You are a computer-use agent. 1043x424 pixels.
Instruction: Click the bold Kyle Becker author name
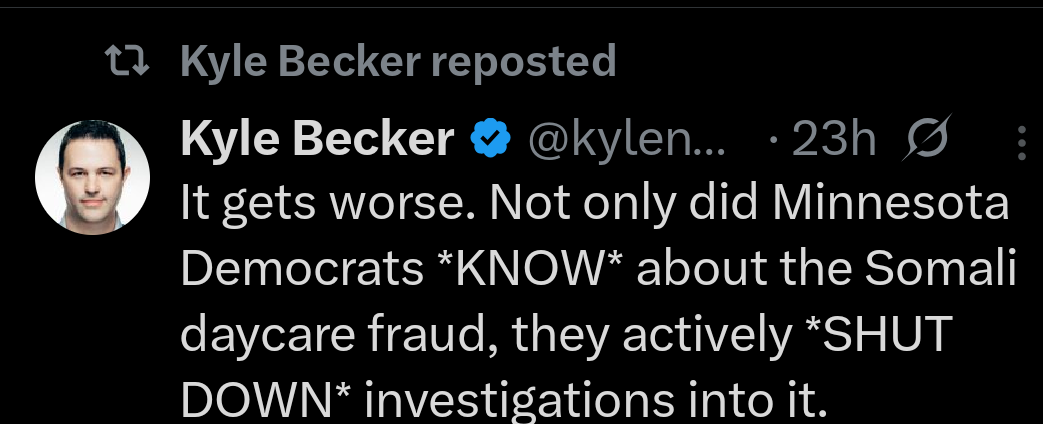tap(317, 141)
